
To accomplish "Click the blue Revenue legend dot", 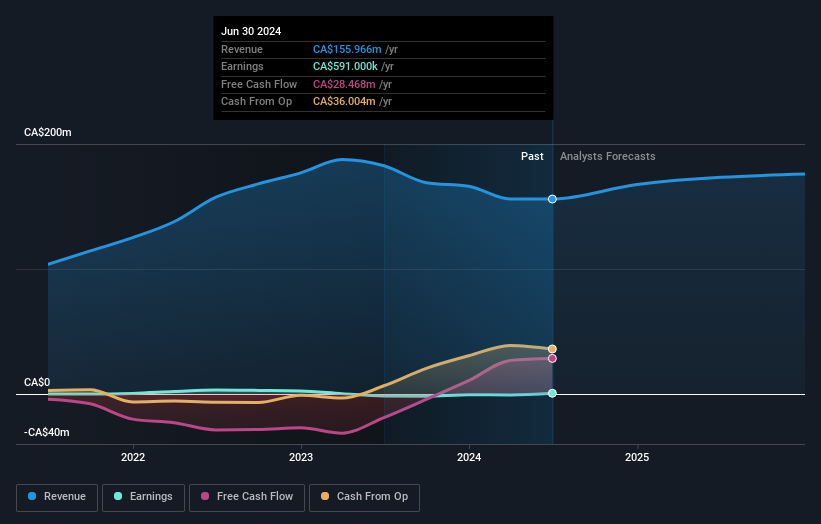I will [x=32, y=496].
